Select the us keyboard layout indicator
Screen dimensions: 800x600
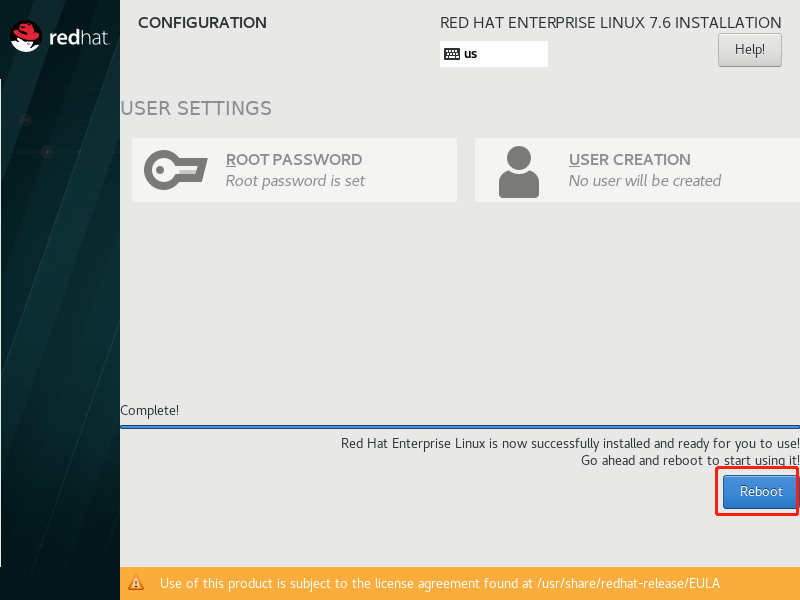click(x=493, y=54)
